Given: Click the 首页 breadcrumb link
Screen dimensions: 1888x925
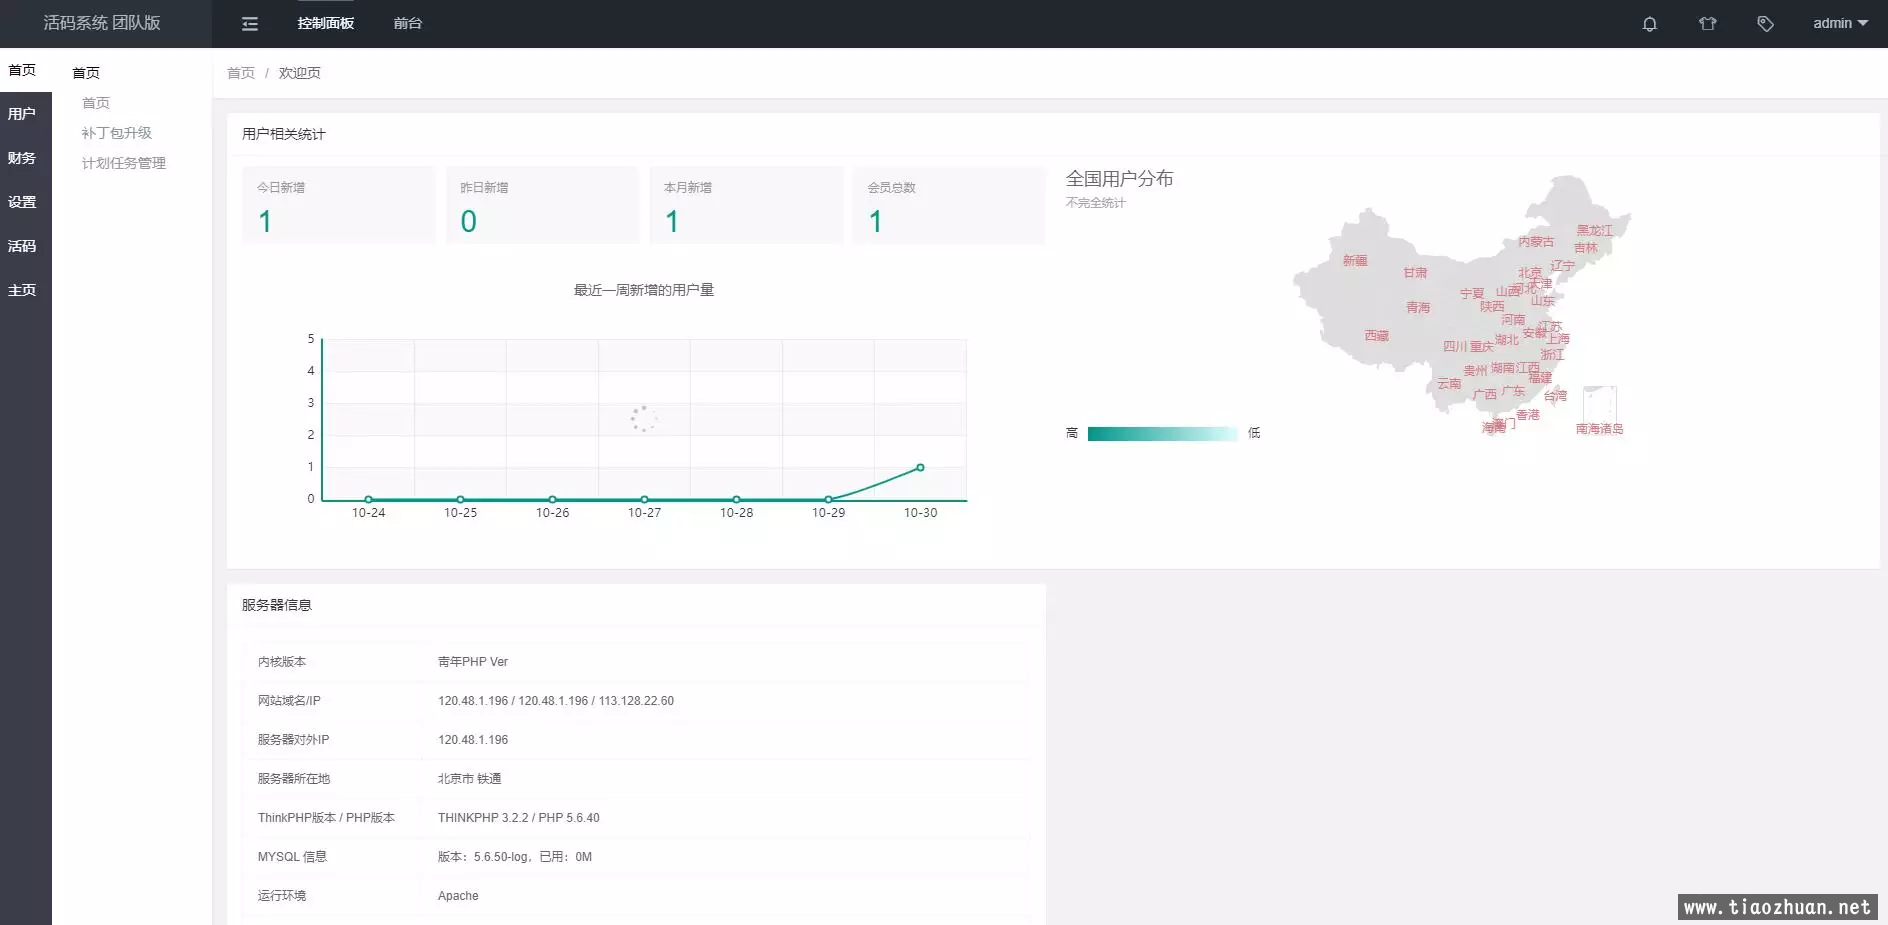Looking at the screenshot, I should pos(241,73).
